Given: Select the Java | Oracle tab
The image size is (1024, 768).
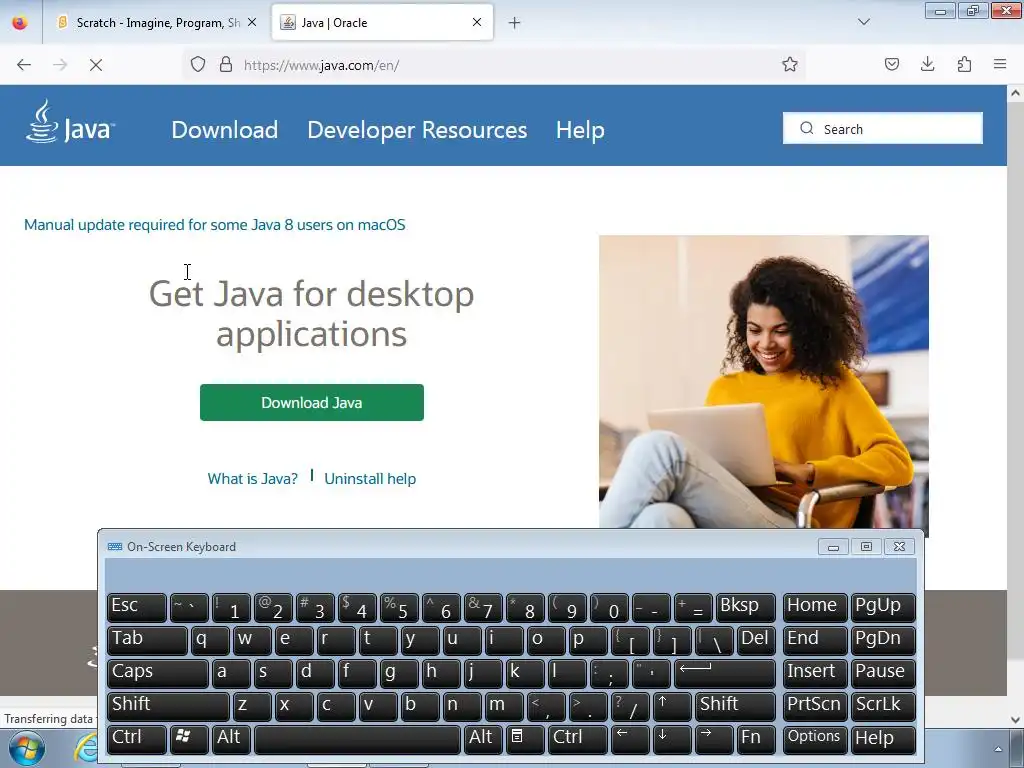Looking at the screenshot, I should [382, 23].
